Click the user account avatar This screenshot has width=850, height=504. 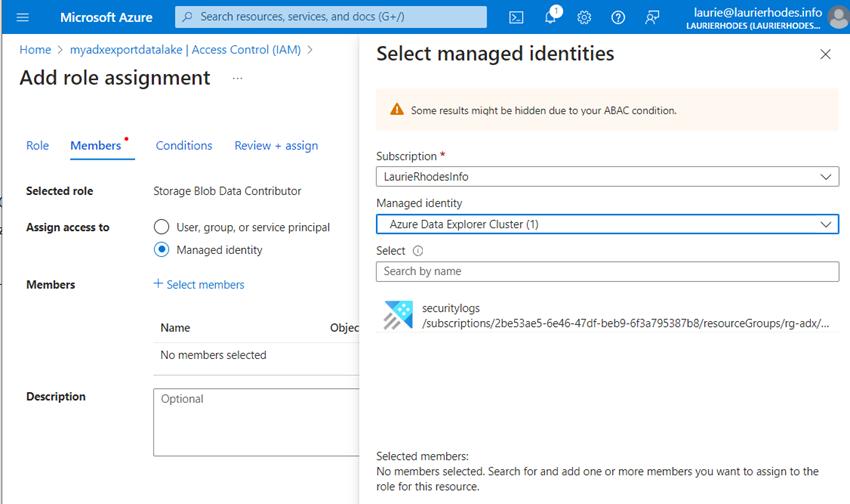(839, 17)
